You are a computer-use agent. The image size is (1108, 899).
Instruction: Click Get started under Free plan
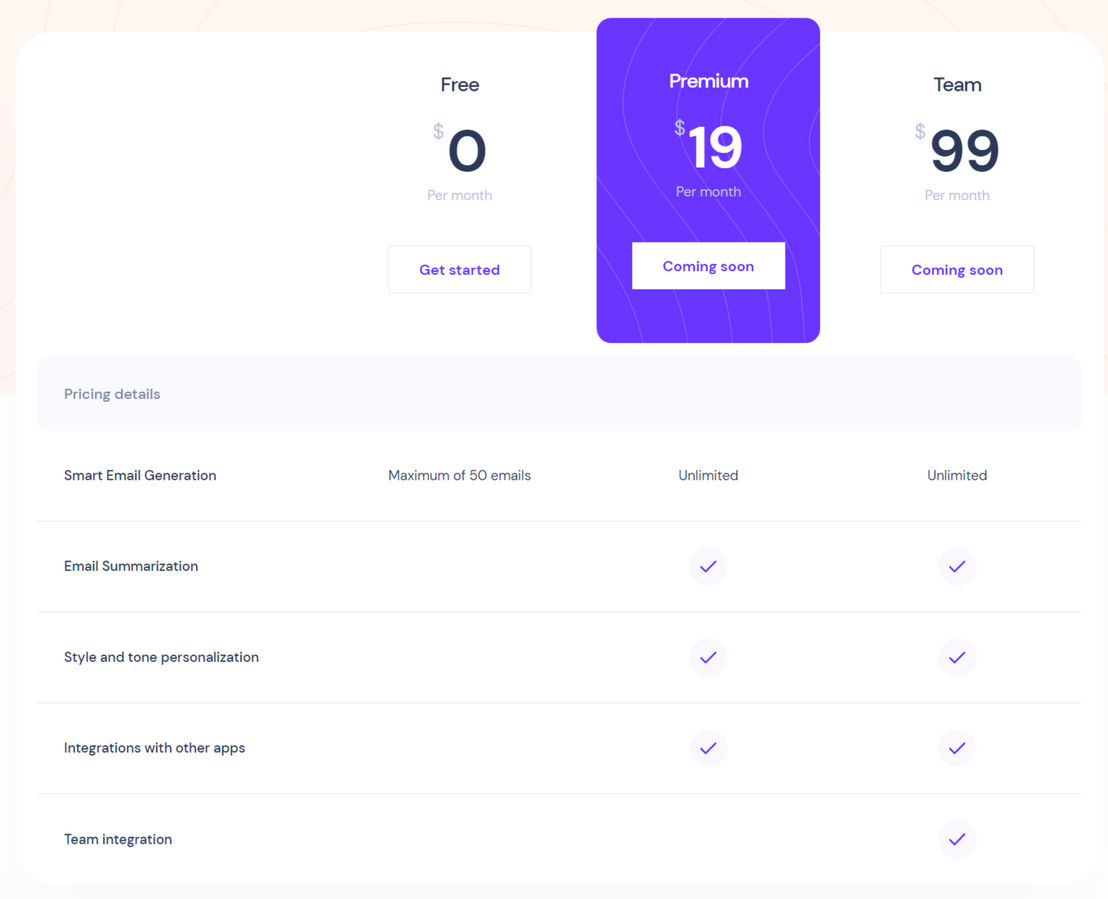459,269
